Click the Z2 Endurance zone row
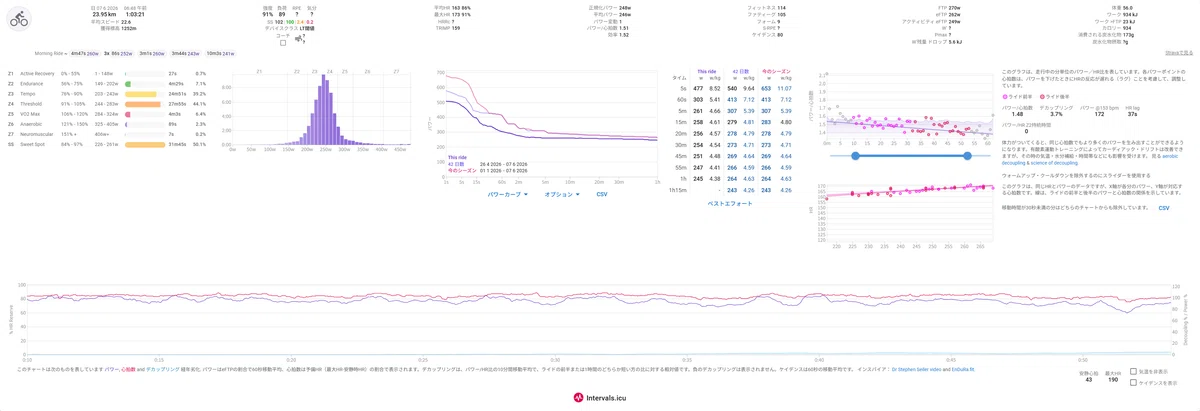Screen dimensions: 1200x411 point(107,83)
